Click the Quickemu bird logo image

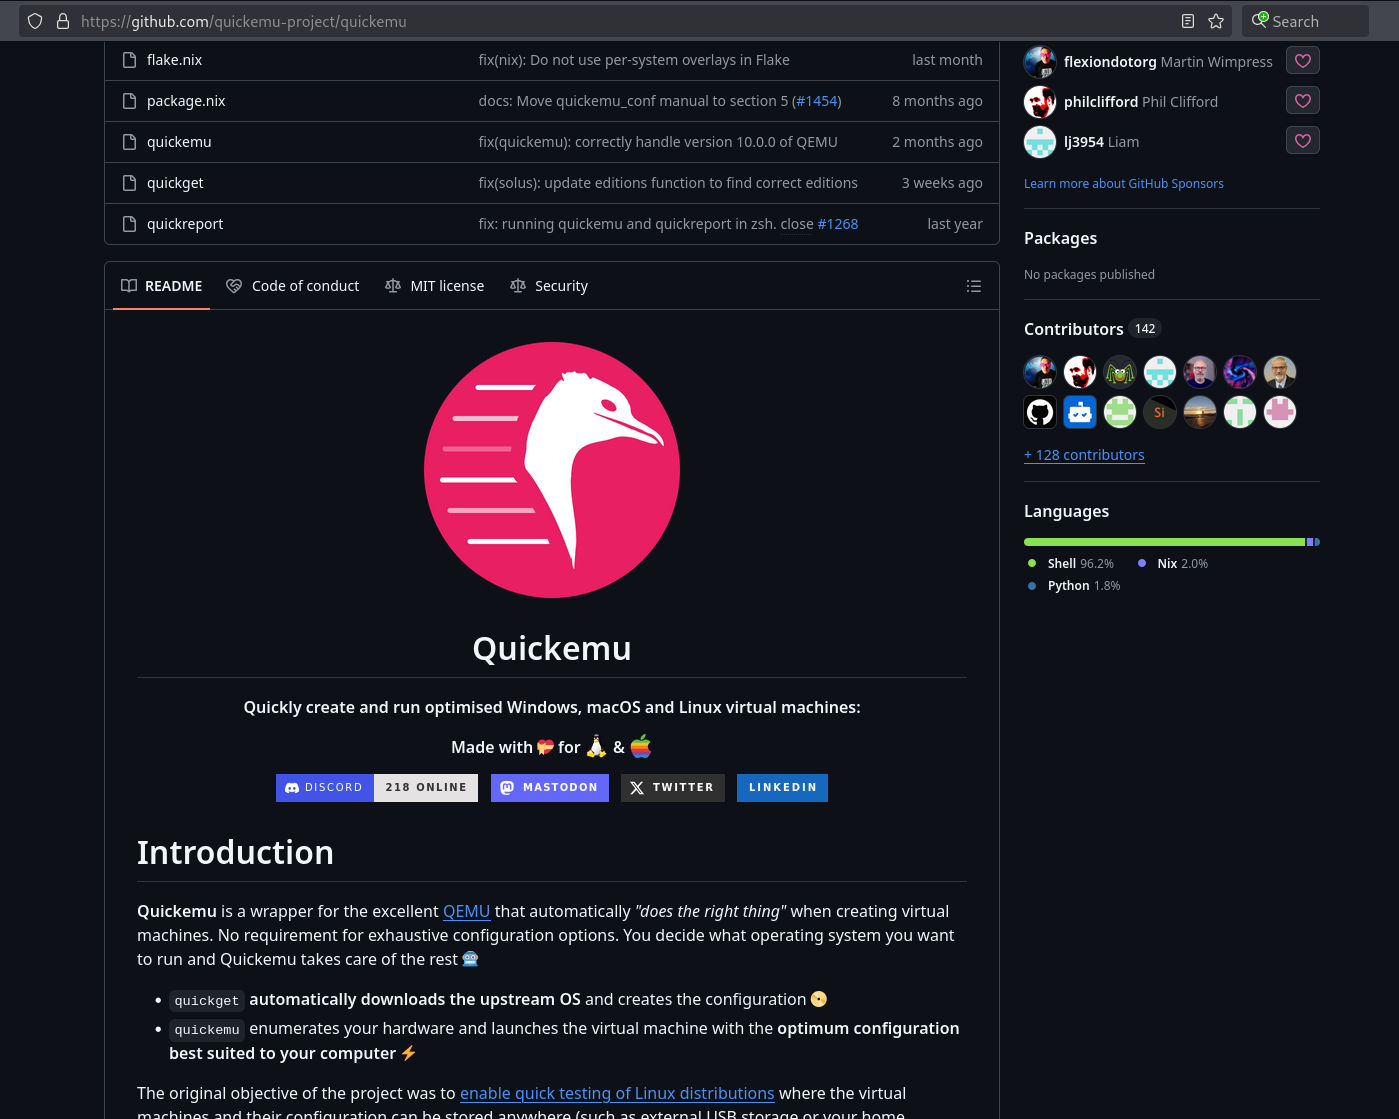coord(552,470)
